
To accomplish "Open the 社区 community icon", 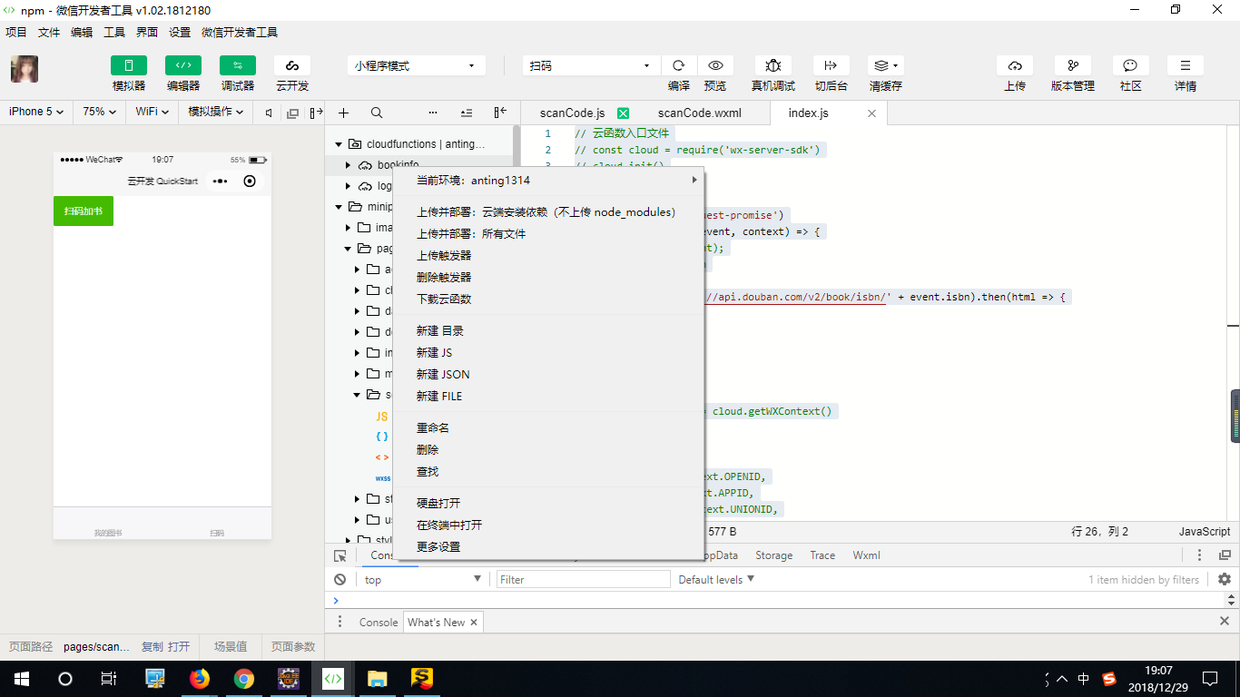I will pos(1130,65).
